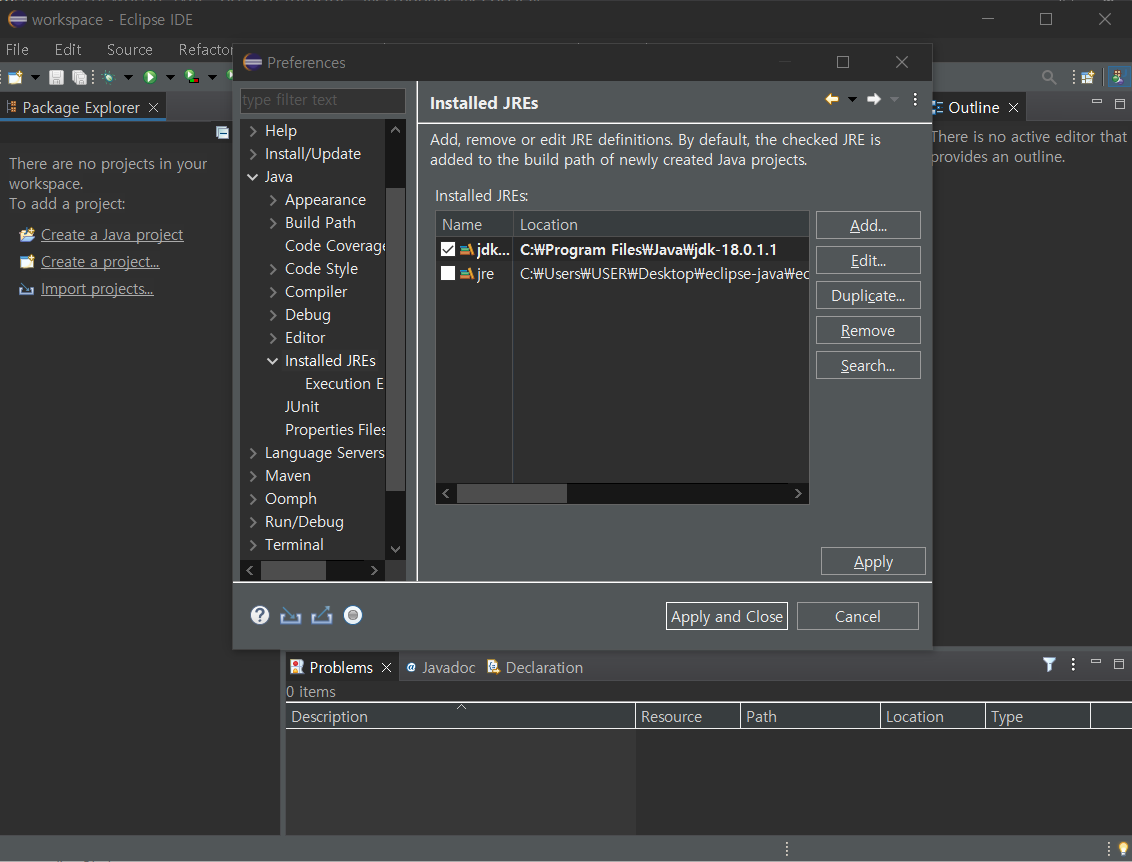
Task: Close the Outline tab
Action: tap(1014, 108)
